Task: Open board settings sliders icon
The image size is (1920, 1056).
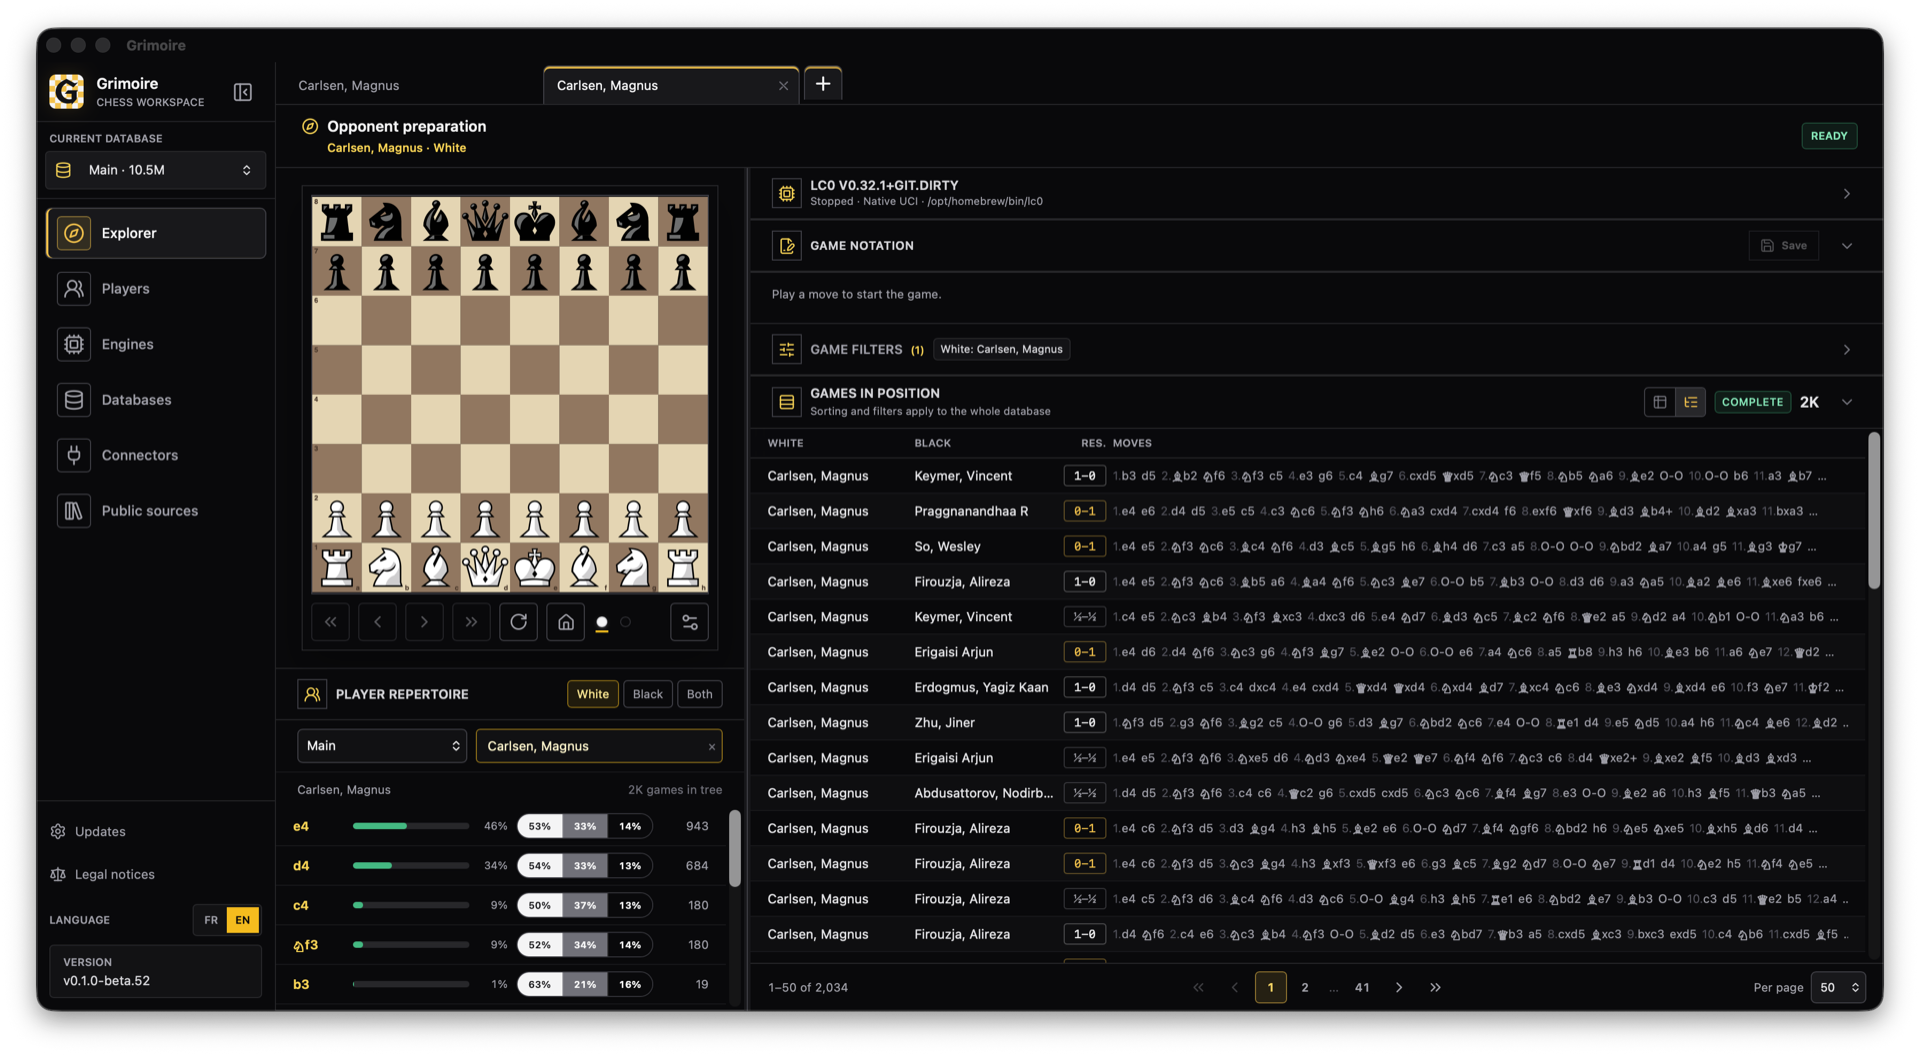Action: 689,622
